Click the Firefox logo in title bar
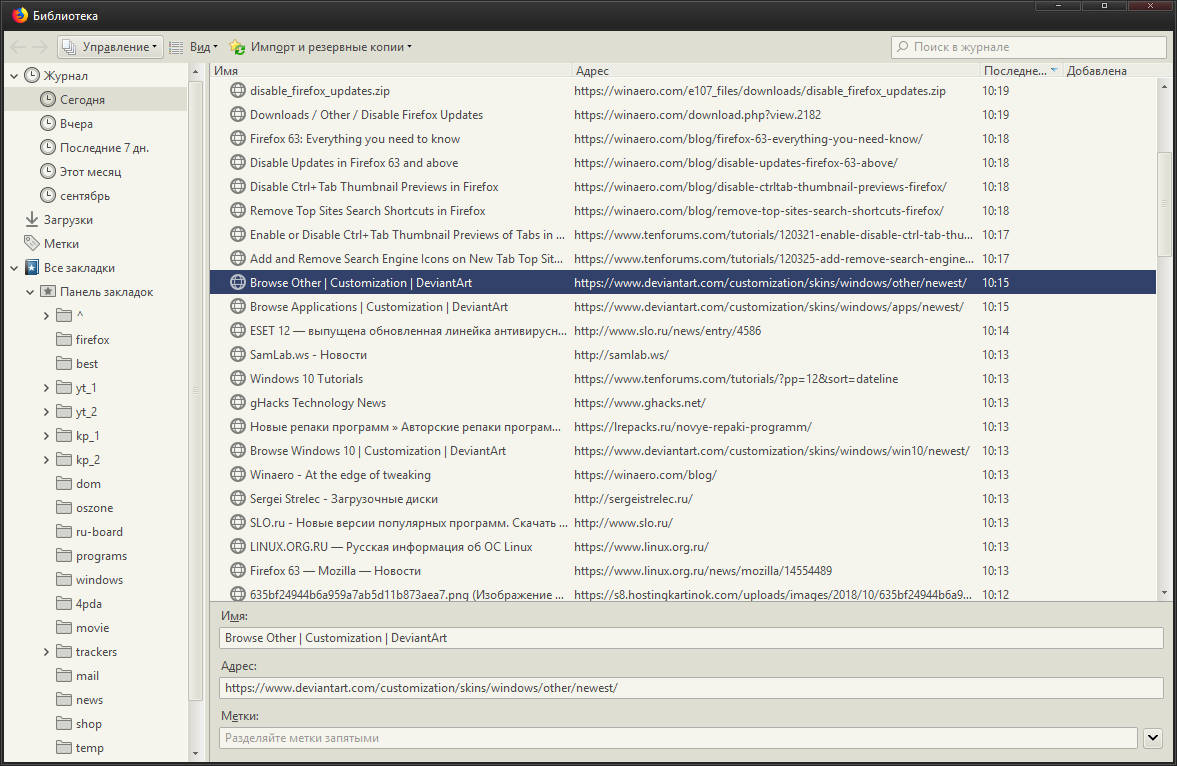1177x766 pixels. click(x=20, y=15)
